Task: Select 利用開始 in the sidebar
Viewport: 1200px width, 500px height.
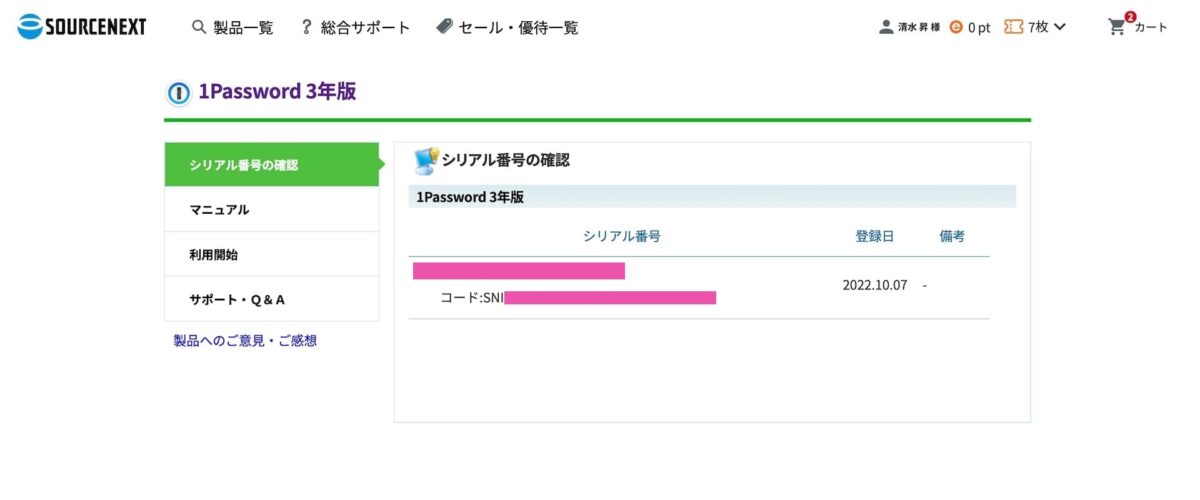Action: point(271,255)
